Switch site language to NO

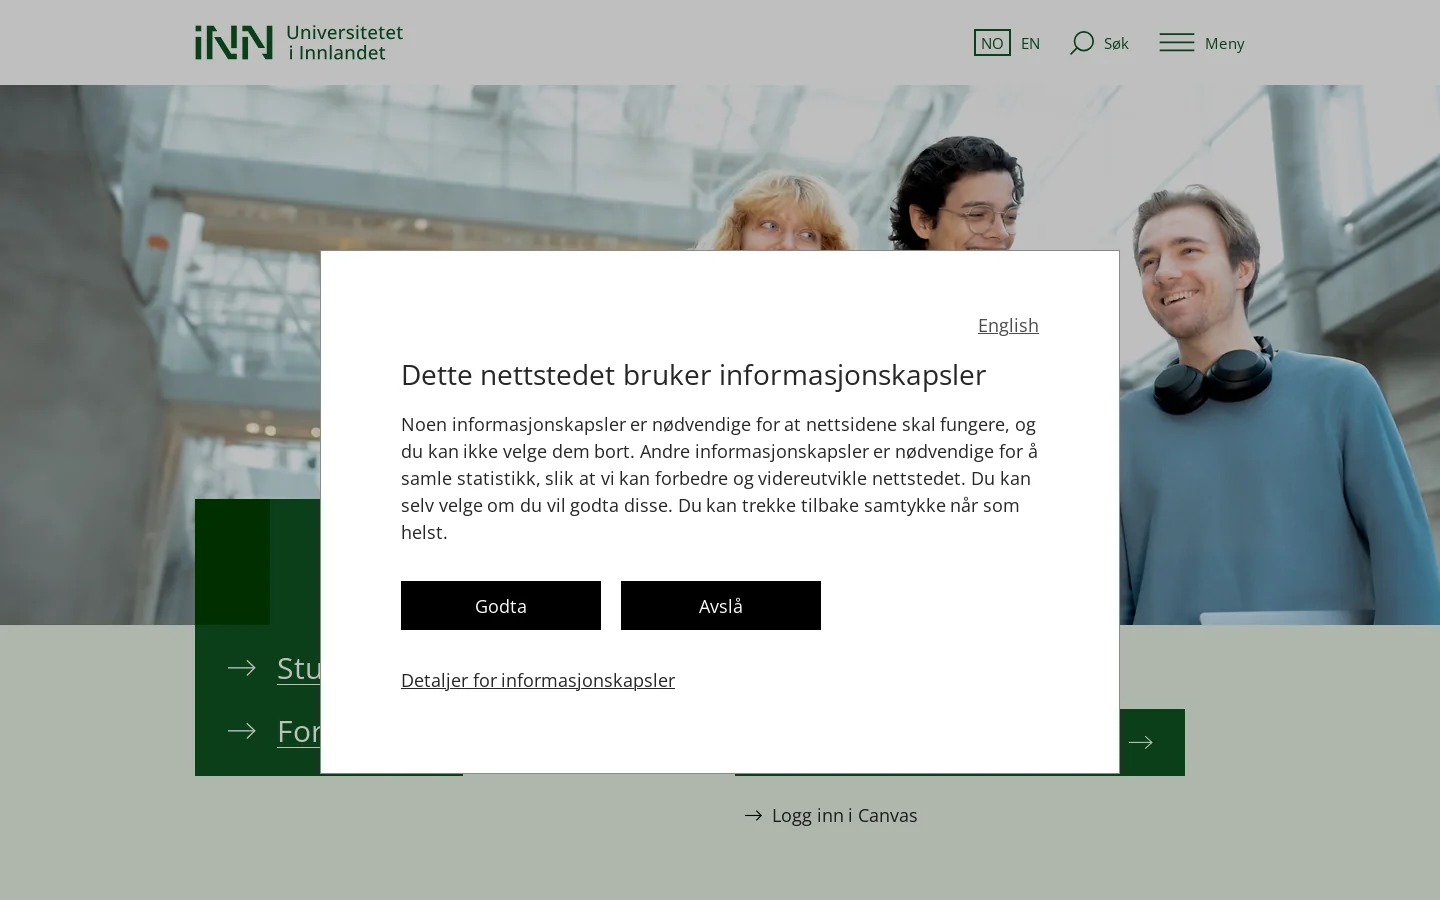(x=992, y=43)
